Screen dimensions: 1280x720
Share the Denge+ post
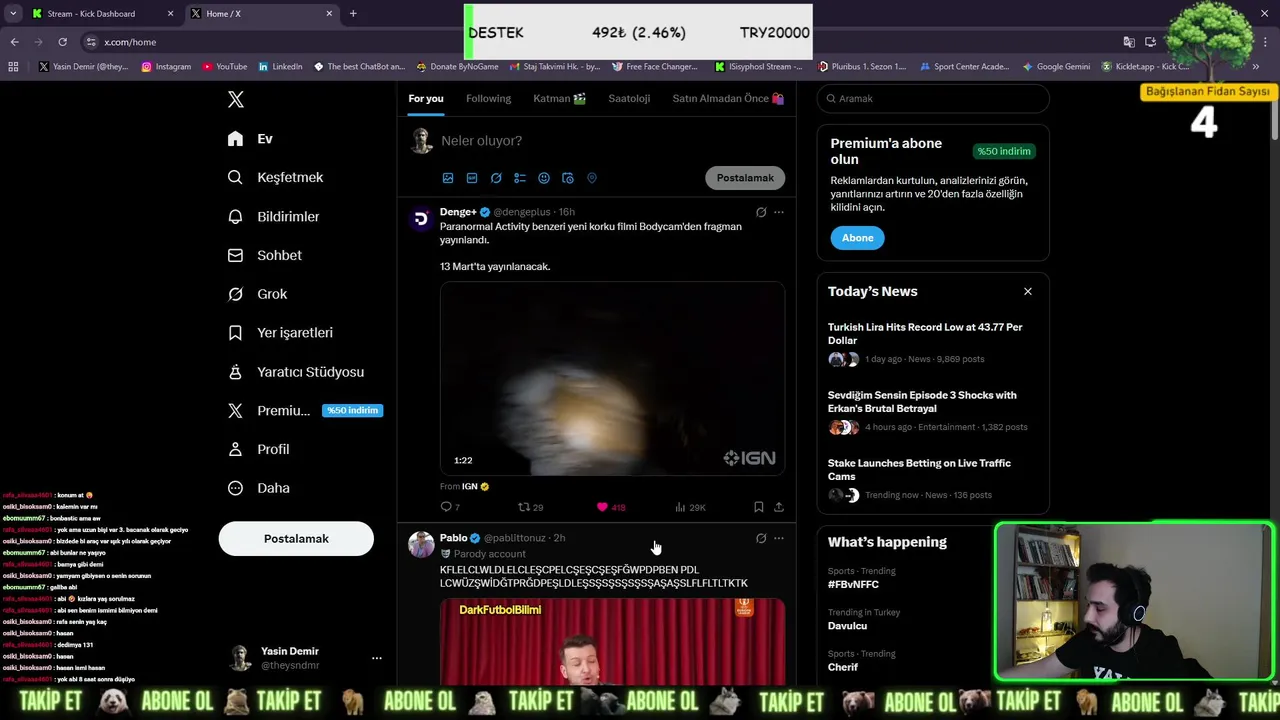(779, 507)
